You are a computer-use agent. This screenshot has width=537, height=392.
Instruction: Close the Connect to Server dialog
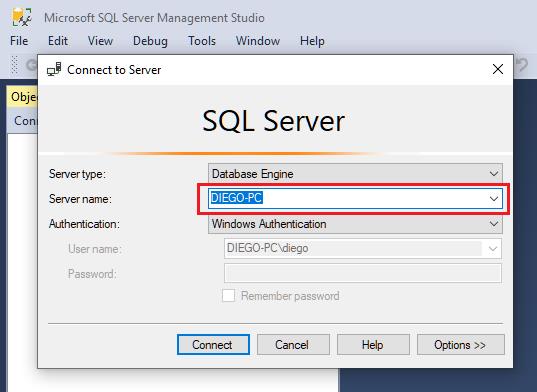coord(498,69)
